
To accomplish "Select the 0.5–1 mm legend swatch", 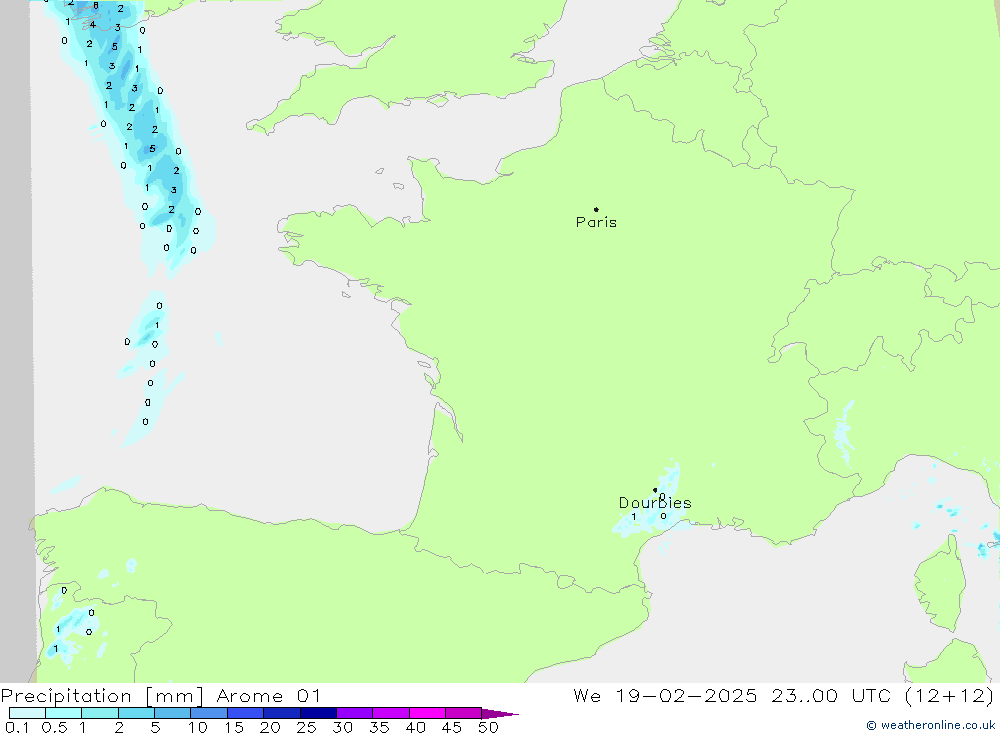I will (63, 713).
